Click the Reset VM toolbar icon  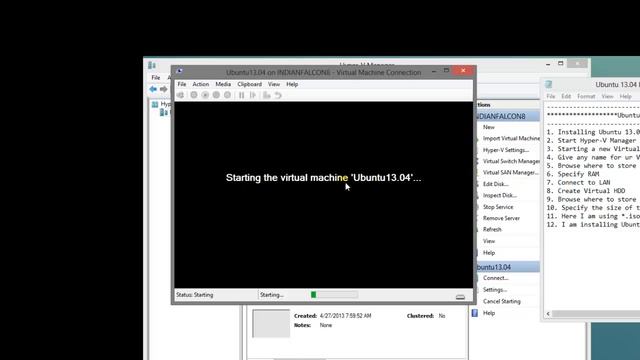(253, 95)
